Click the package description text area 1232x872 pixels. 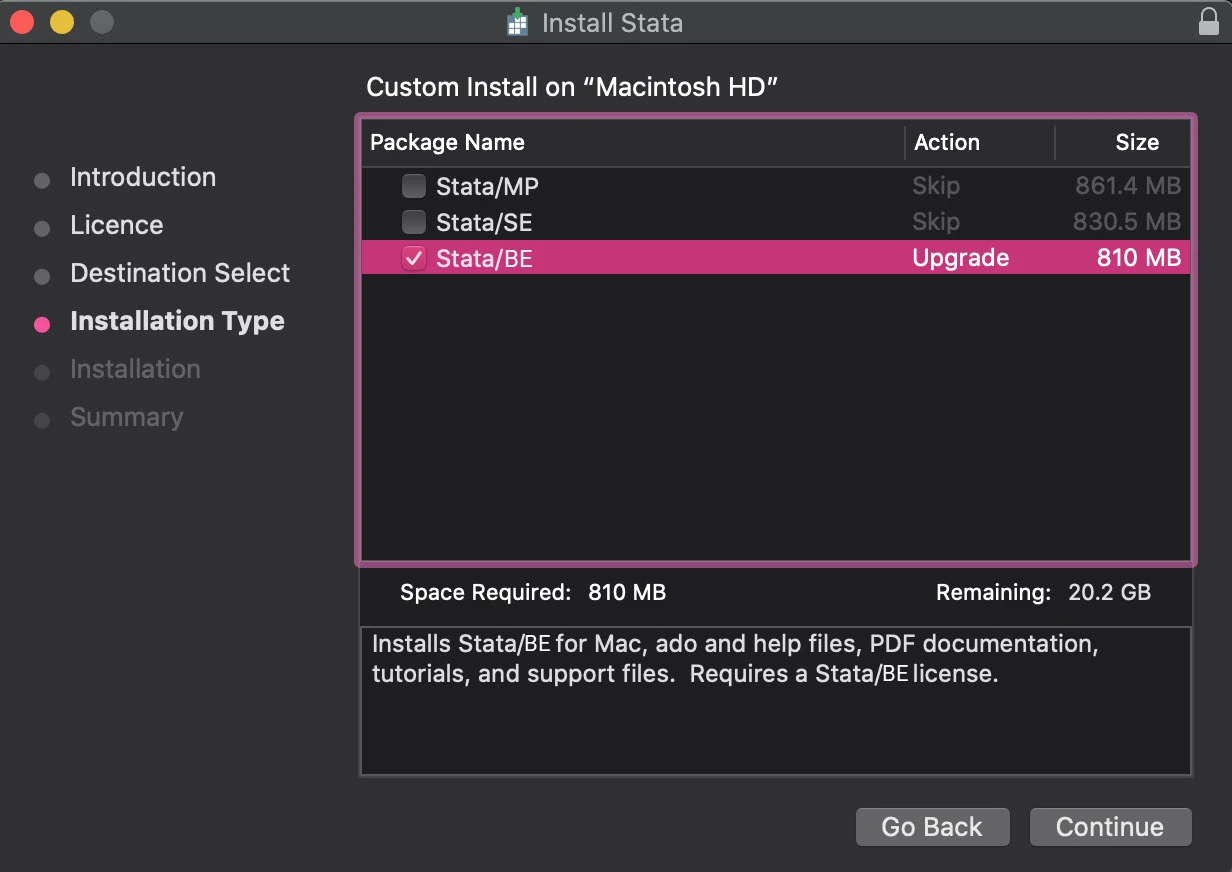click(x=775, y=700)
